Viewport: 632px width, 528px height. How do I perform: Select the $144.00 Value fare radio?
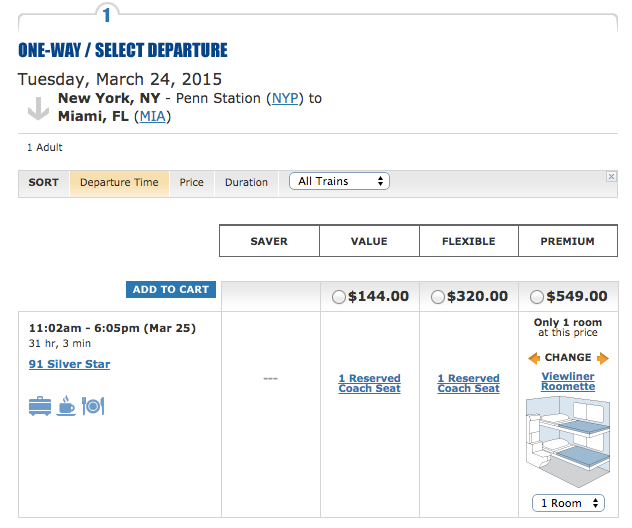(338, 297)
